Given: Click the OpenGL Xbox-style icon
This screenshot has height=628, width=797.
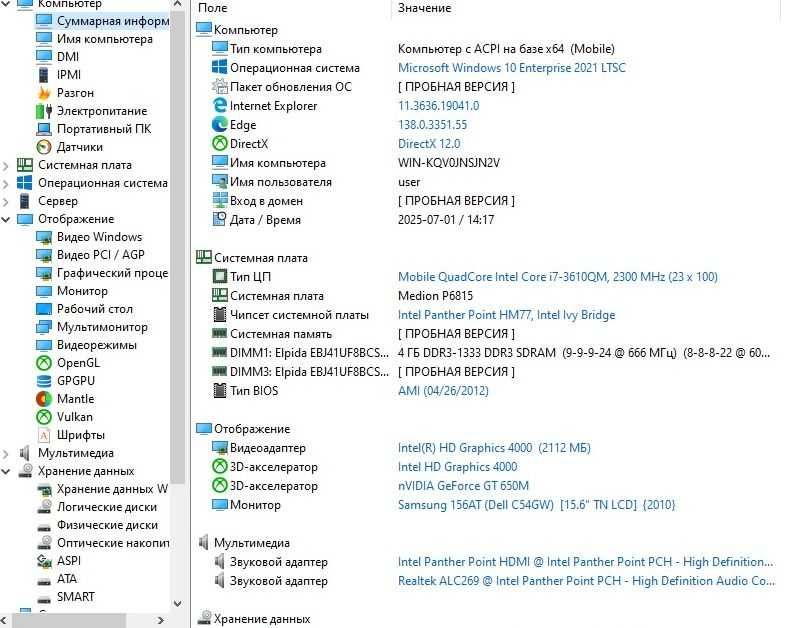Looking at the screenshot, I should (x=44, y=363).
